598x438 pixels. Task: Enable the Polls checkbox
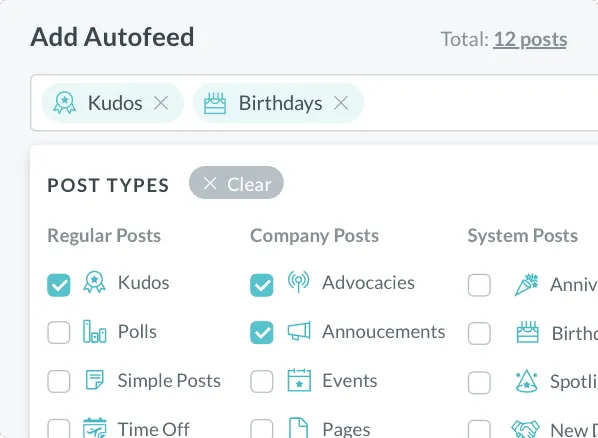59,332
